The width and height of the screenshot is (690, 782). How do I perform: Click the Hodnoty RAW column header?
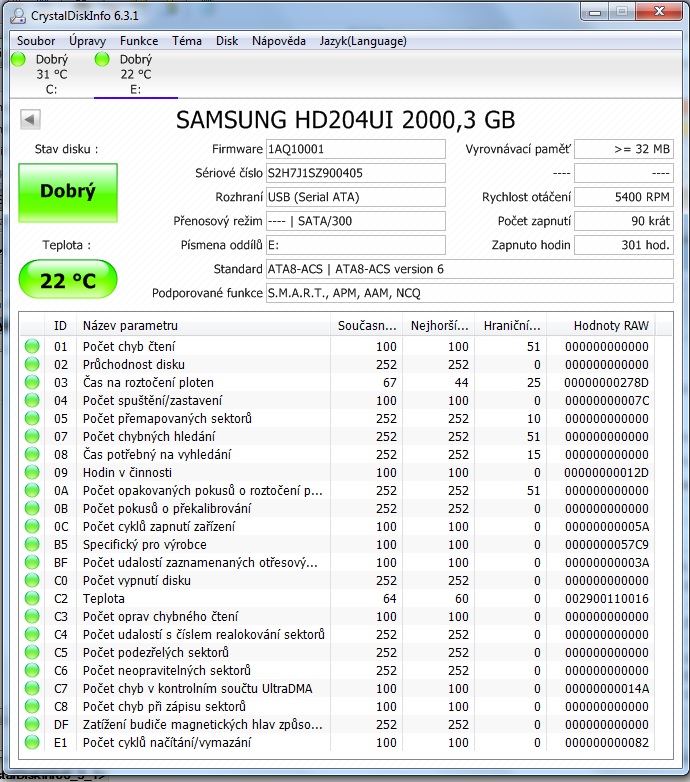tap(601, 326)
